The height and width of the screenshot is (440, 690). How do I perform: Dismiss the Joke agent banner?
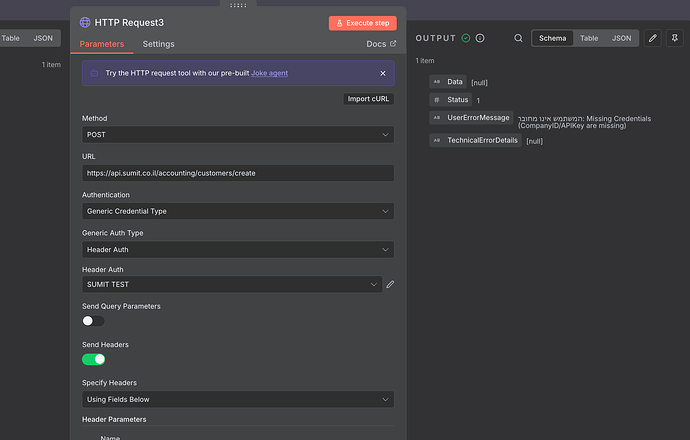coord(383,73)
